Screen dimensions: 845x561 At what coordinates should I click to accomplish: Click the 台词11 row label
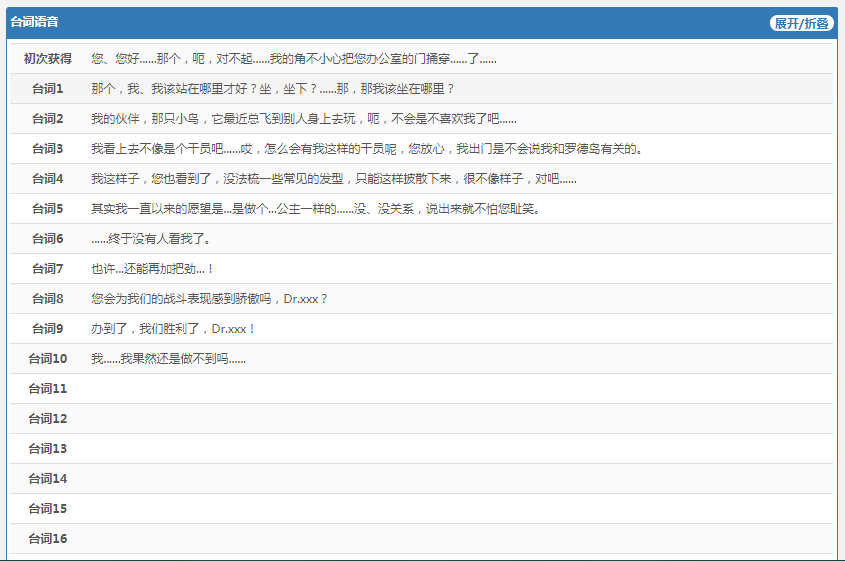tap(47, 389)
